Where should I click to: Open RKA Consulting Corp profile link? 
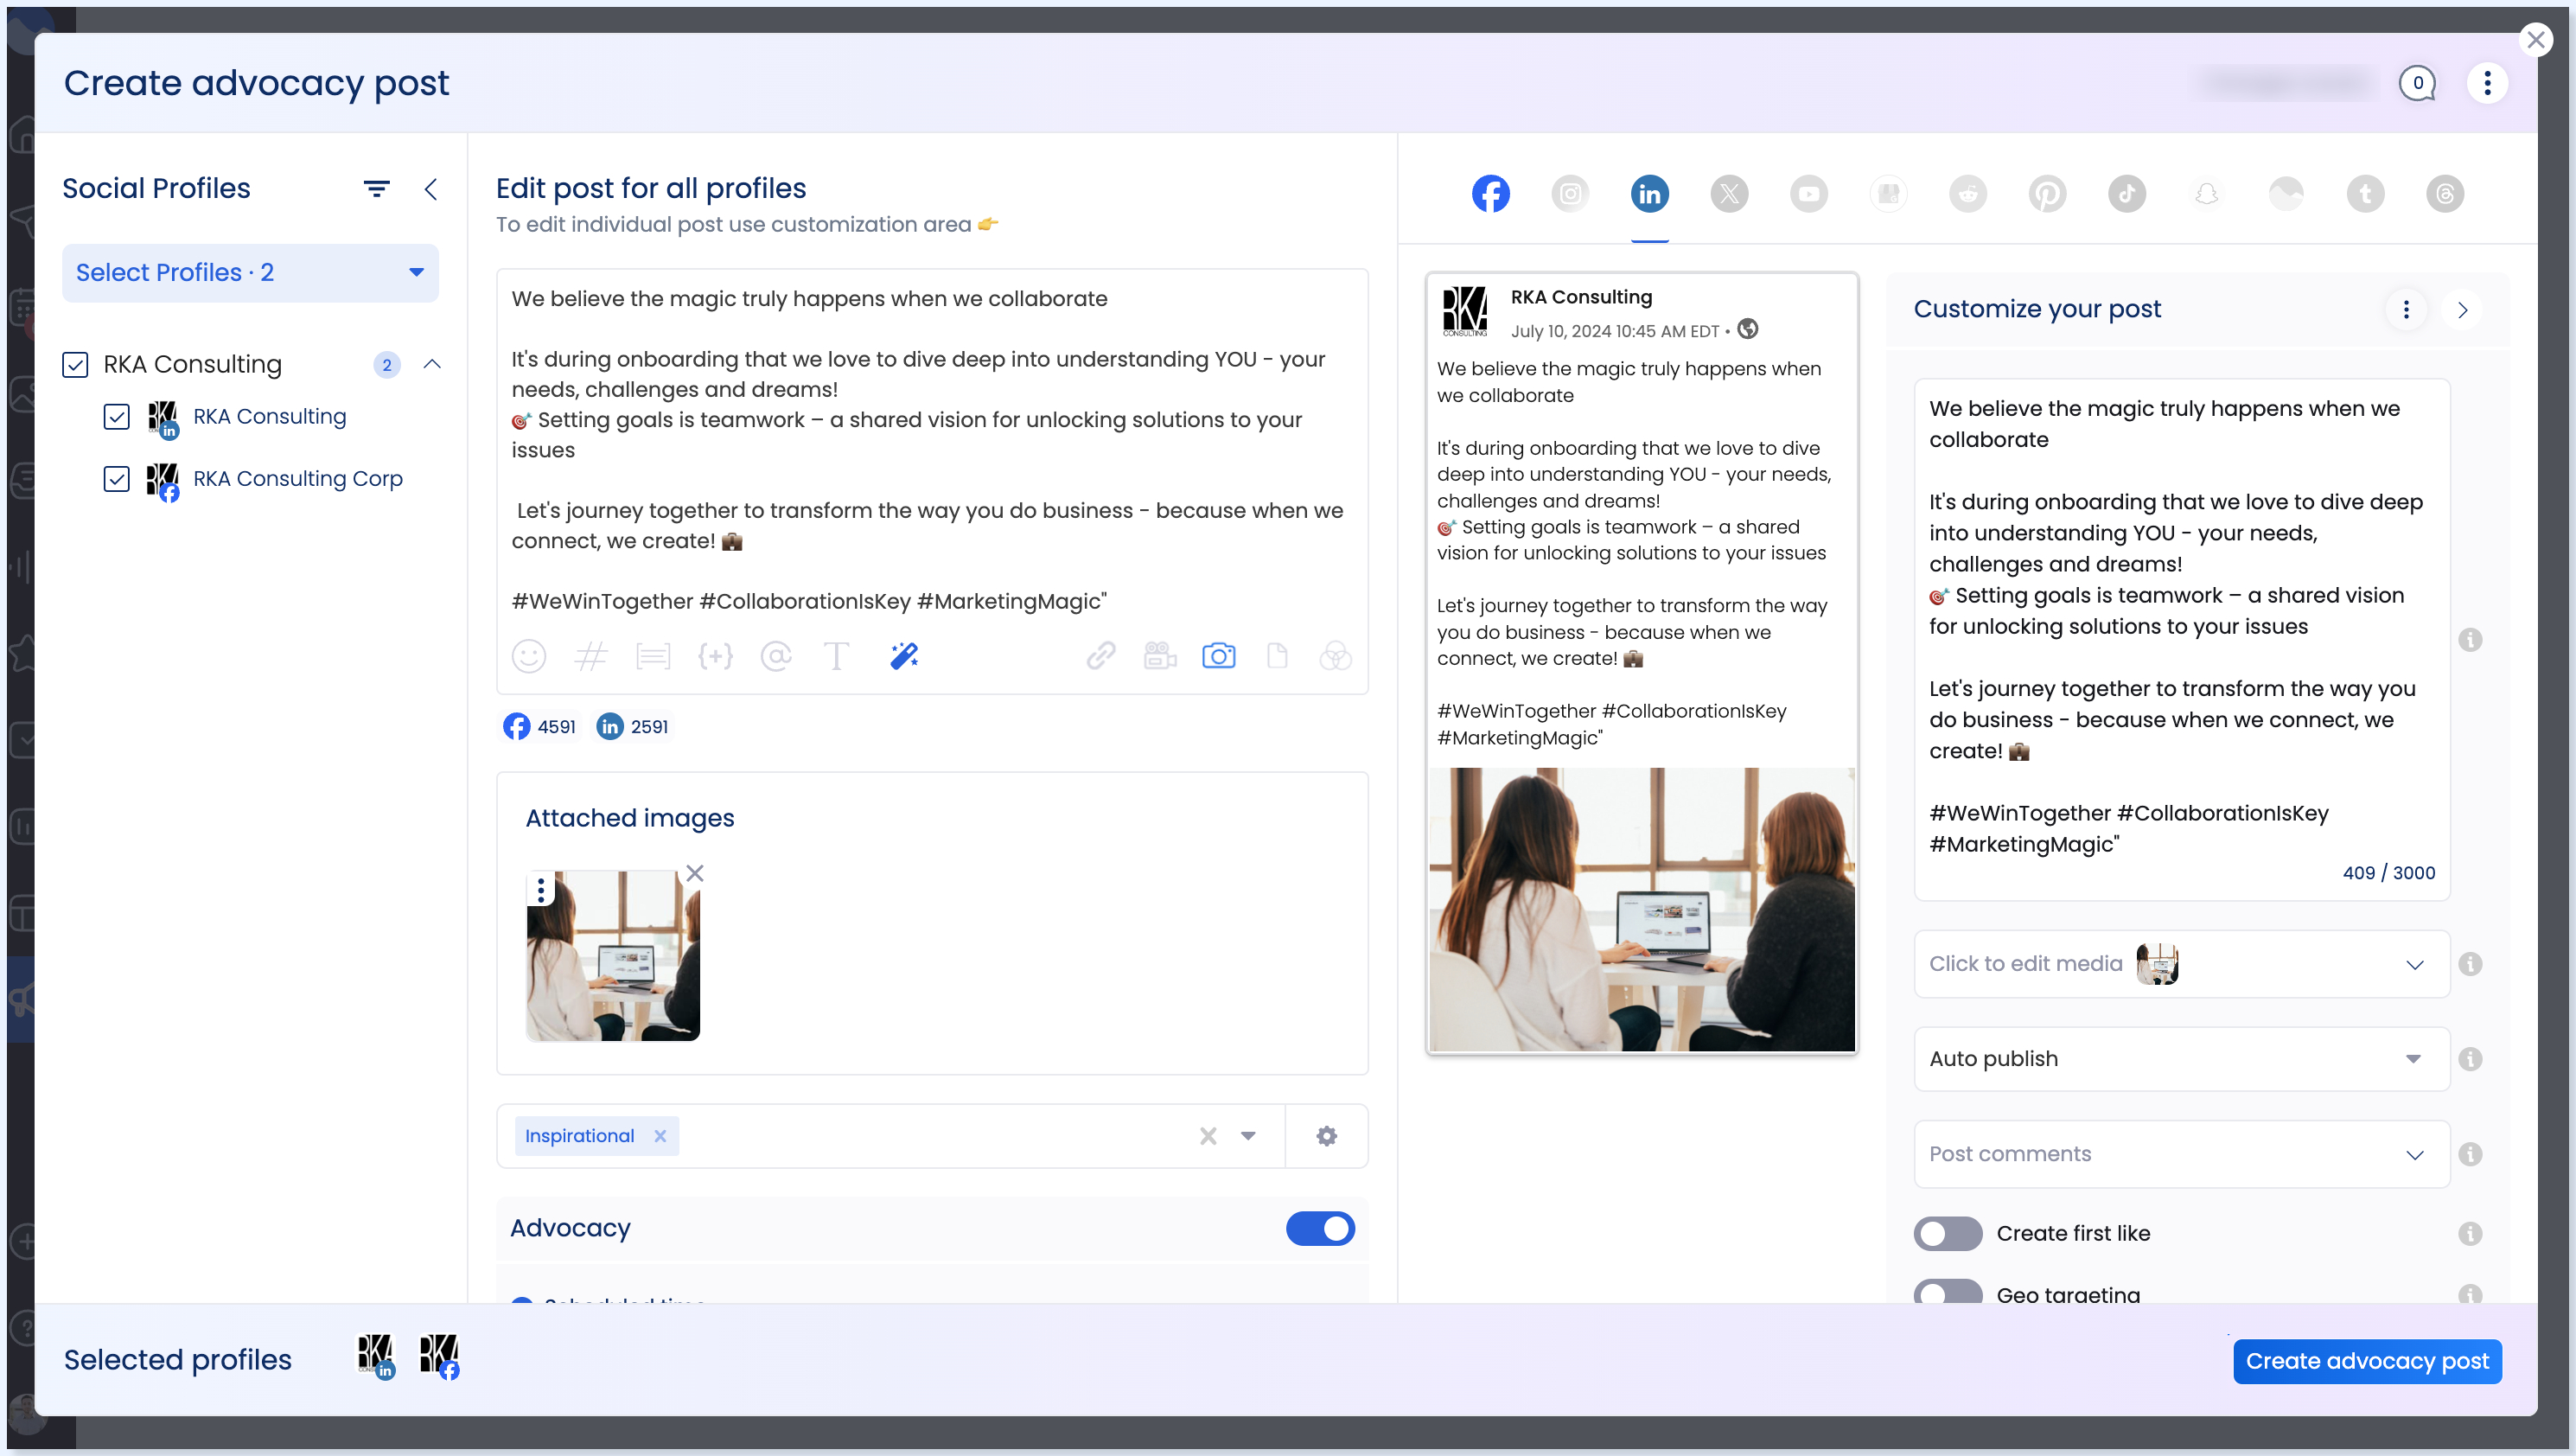(x=298, y=479)
